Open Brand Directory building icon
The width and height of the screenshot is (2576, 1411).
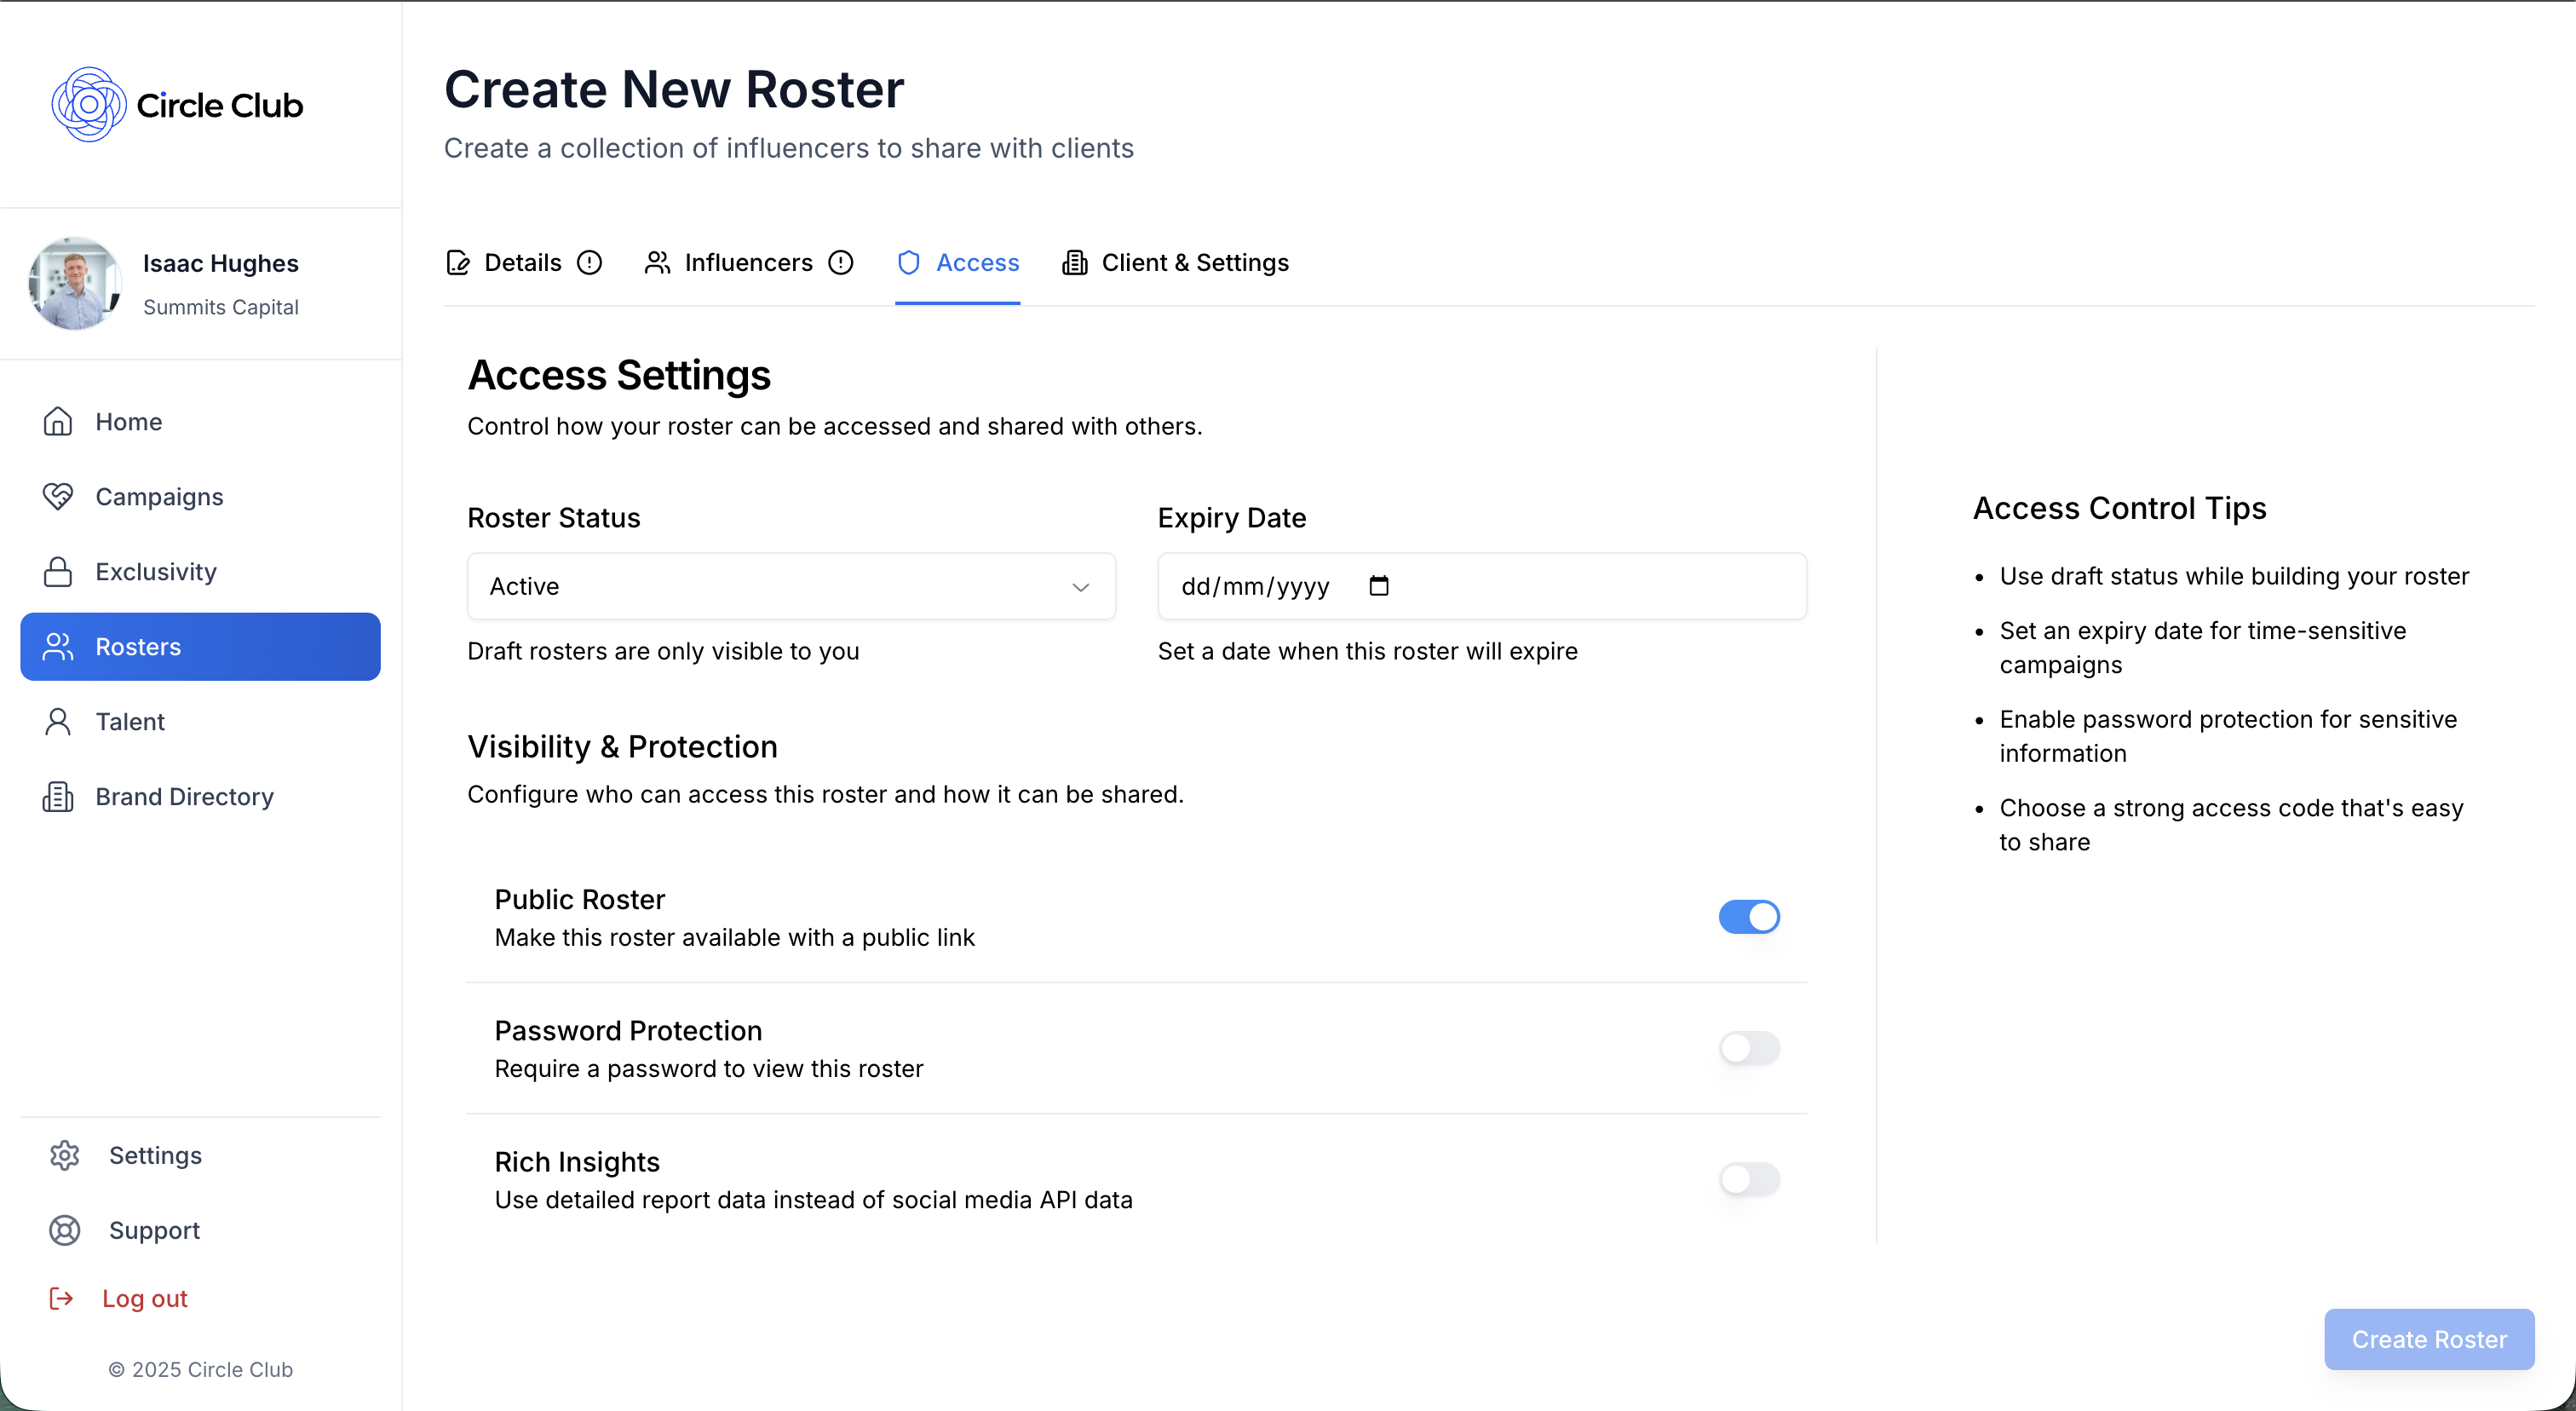pyautogui.click(x=58, y=796)
